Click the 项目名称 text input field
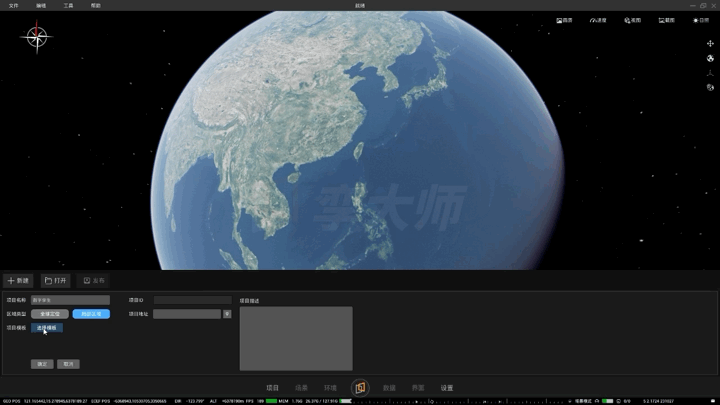The height and width of the screenshot is (405, 720). pyautogui.click(x=70, y=300)
